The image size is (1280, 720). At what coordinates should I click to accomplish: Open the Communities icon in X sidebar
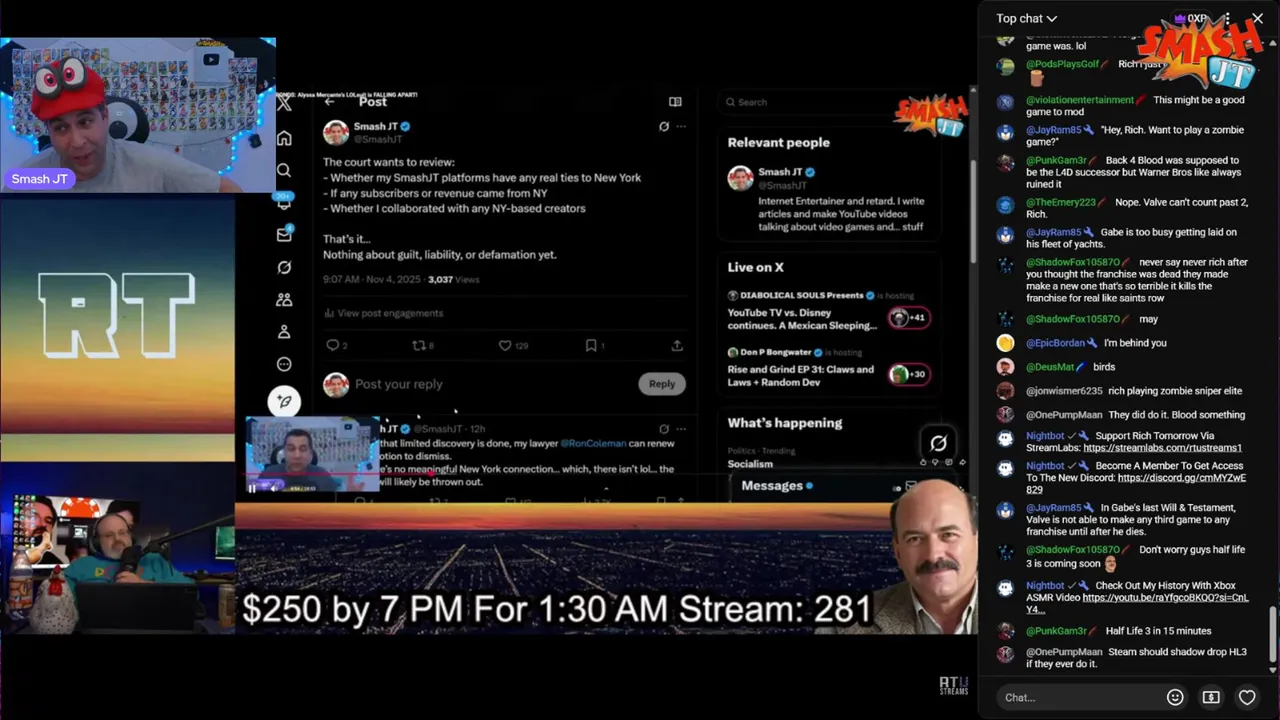[284, 299]
